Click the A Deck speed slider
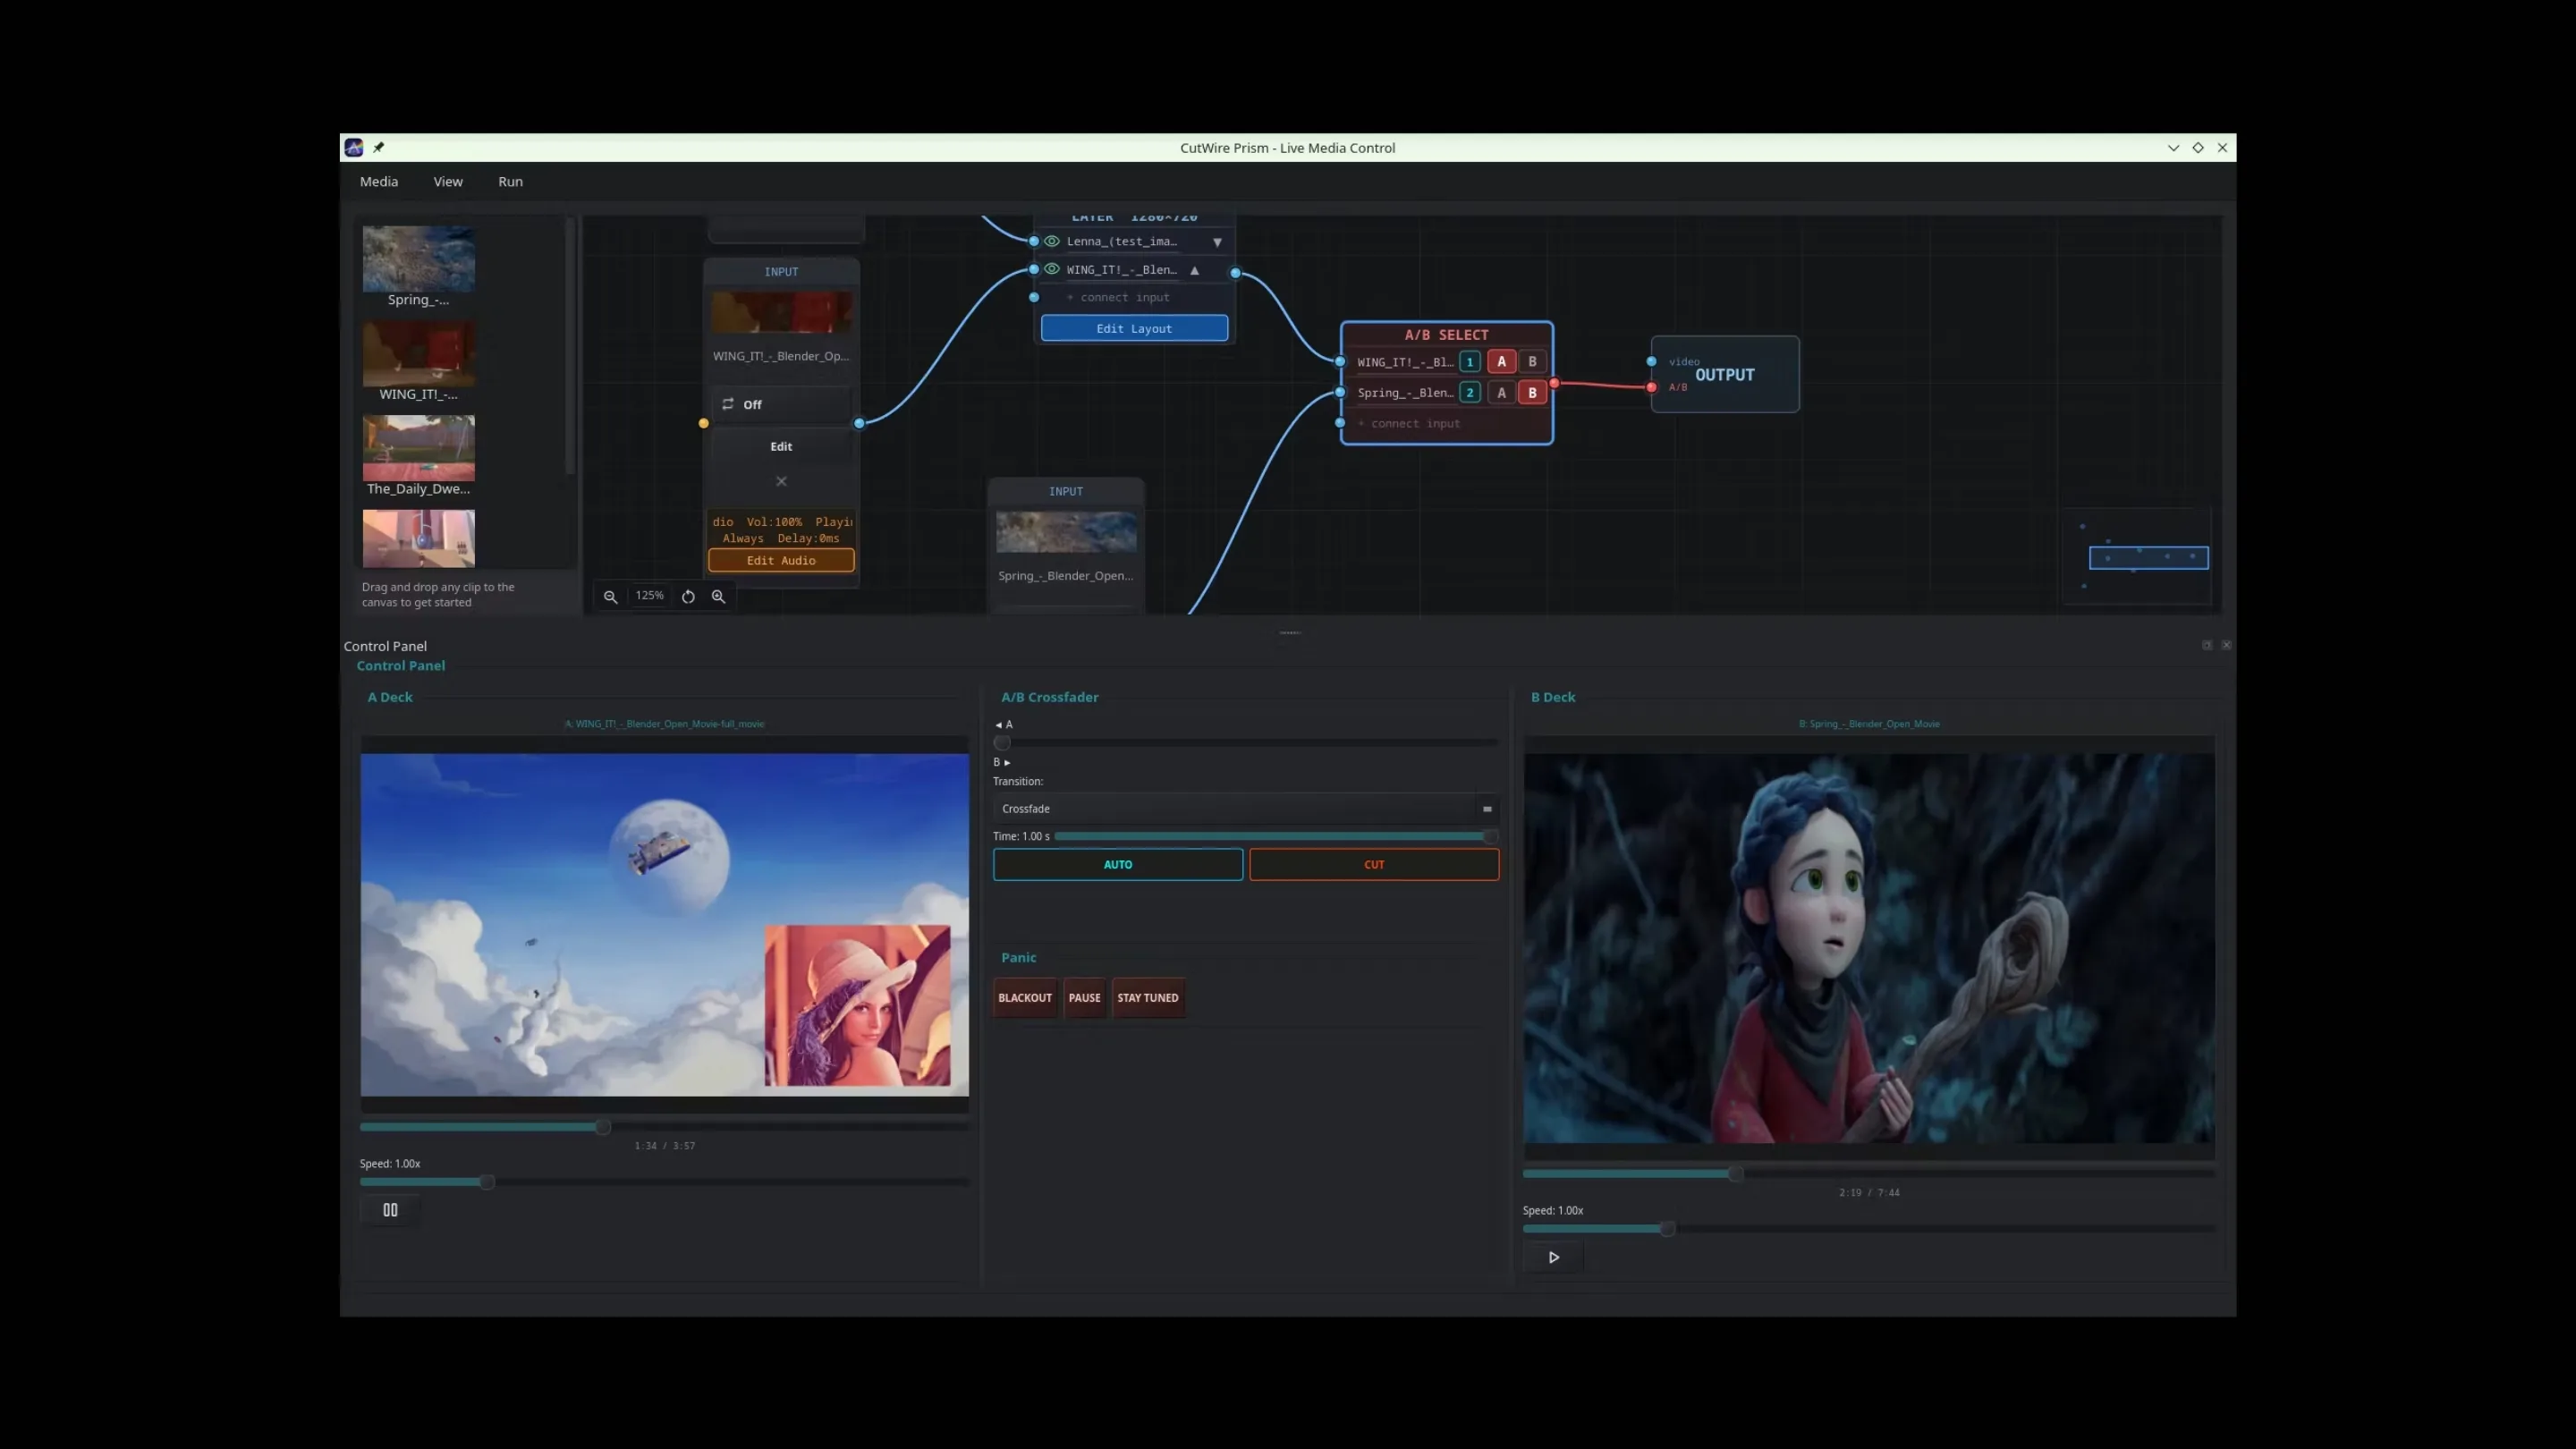 tap(664, 1182)
